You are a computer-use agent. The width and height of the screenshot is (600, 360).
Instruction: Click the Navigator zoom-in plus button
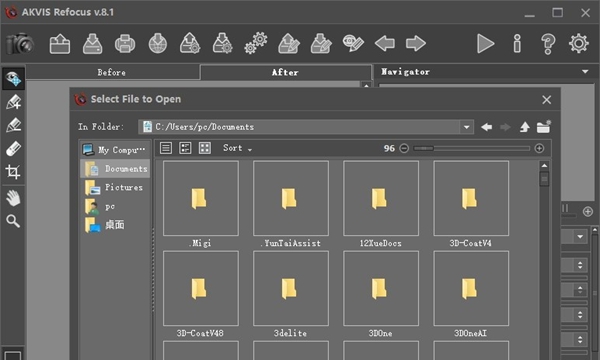(x=588, y=211)
